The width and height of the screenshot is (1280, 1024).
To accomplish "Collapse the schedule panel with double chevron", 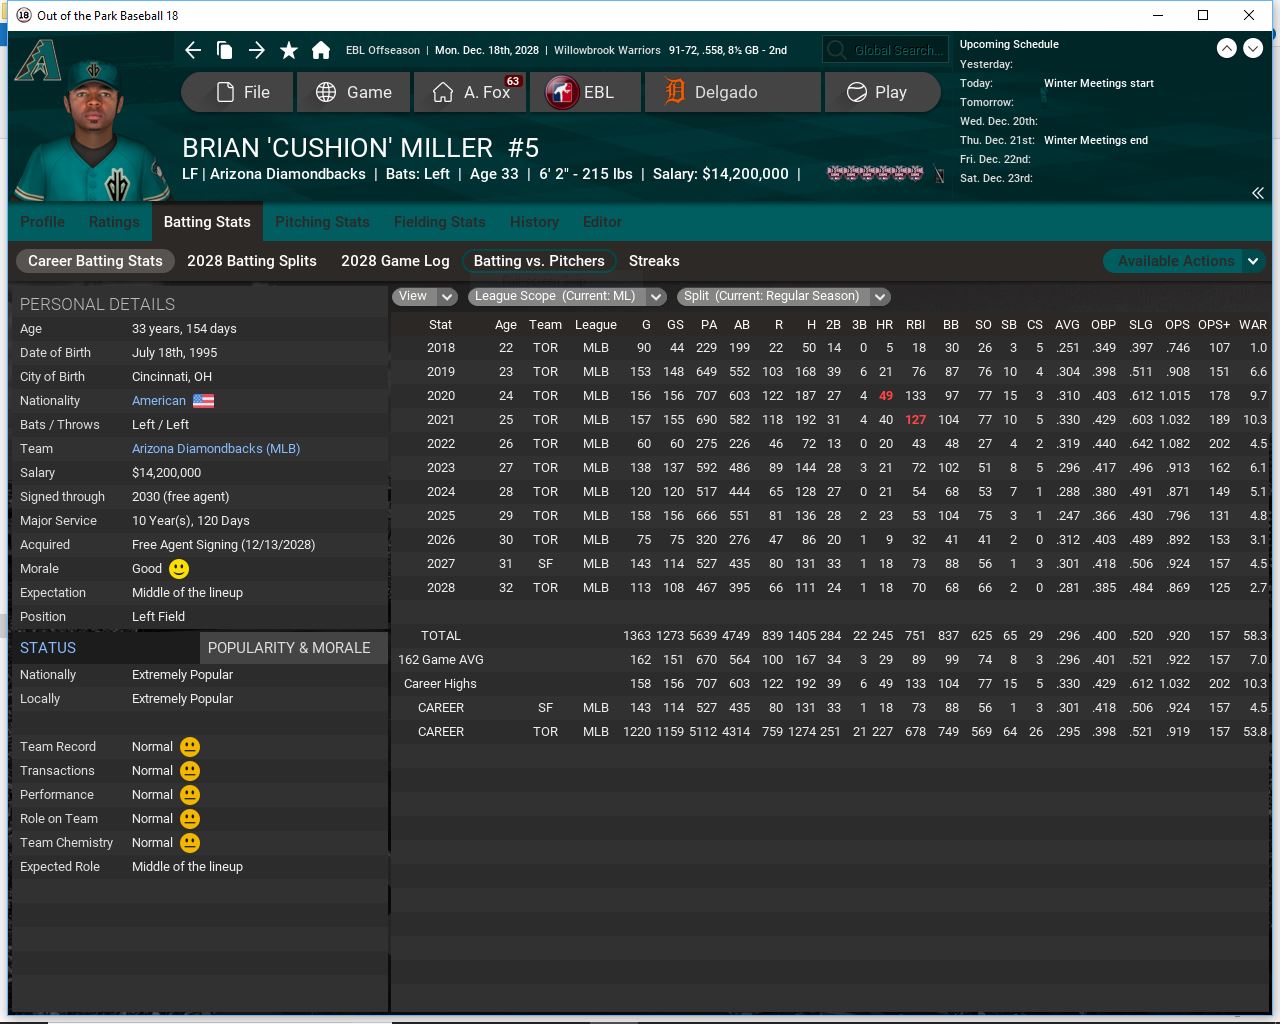I will coord(1257,193).
